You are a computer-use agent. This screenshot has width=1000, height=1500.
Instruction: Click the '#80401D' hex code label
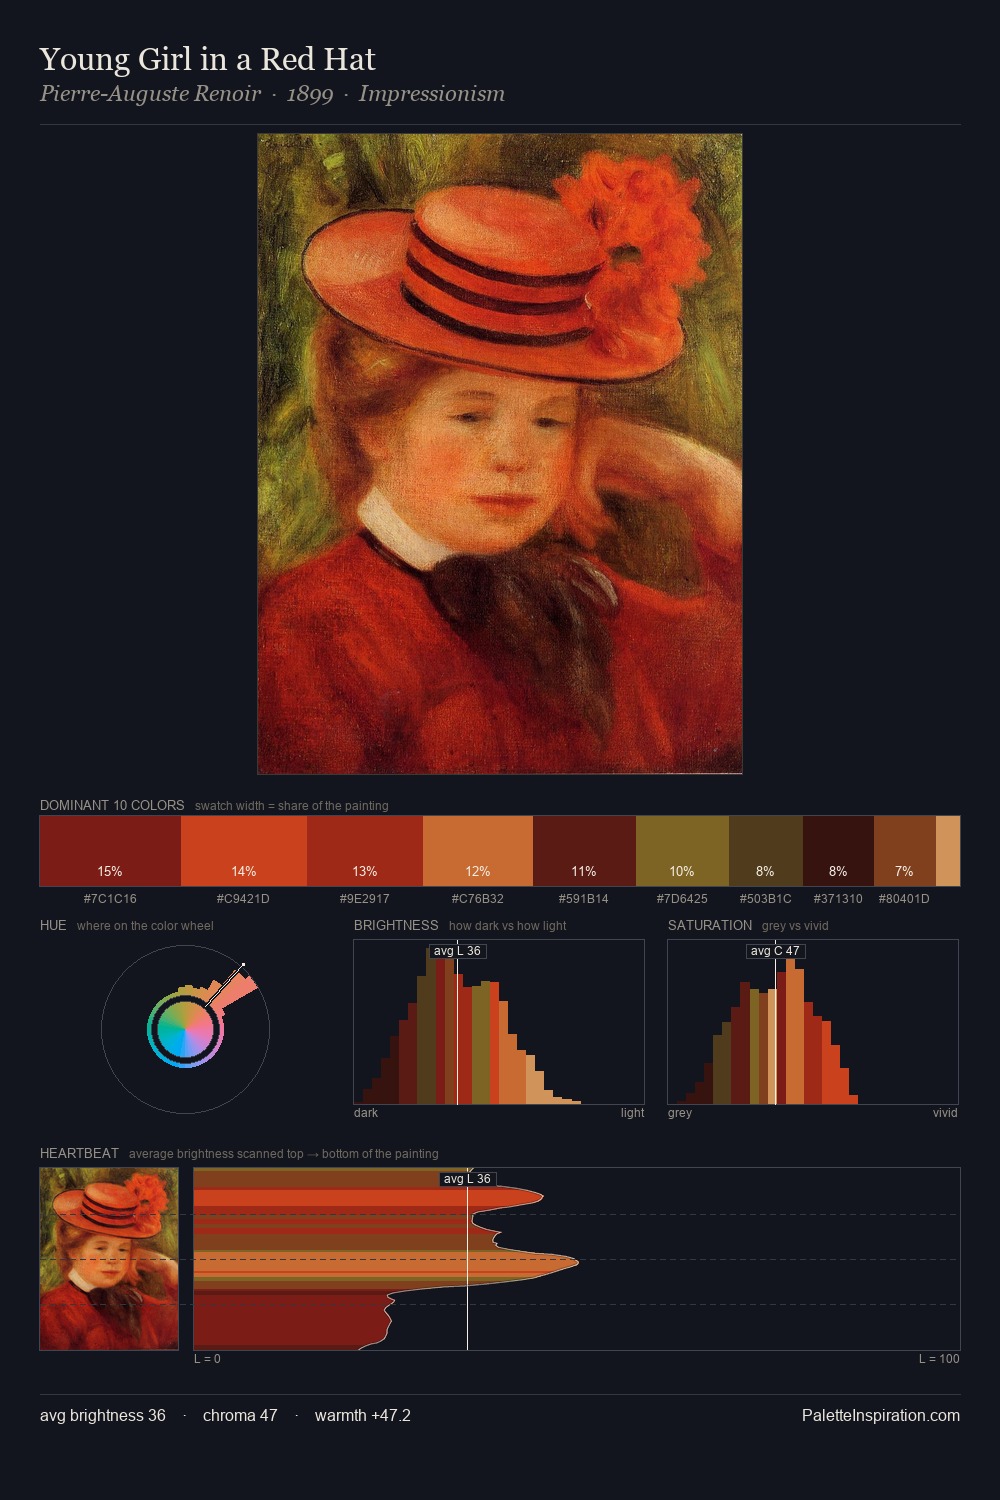[904, 899]
